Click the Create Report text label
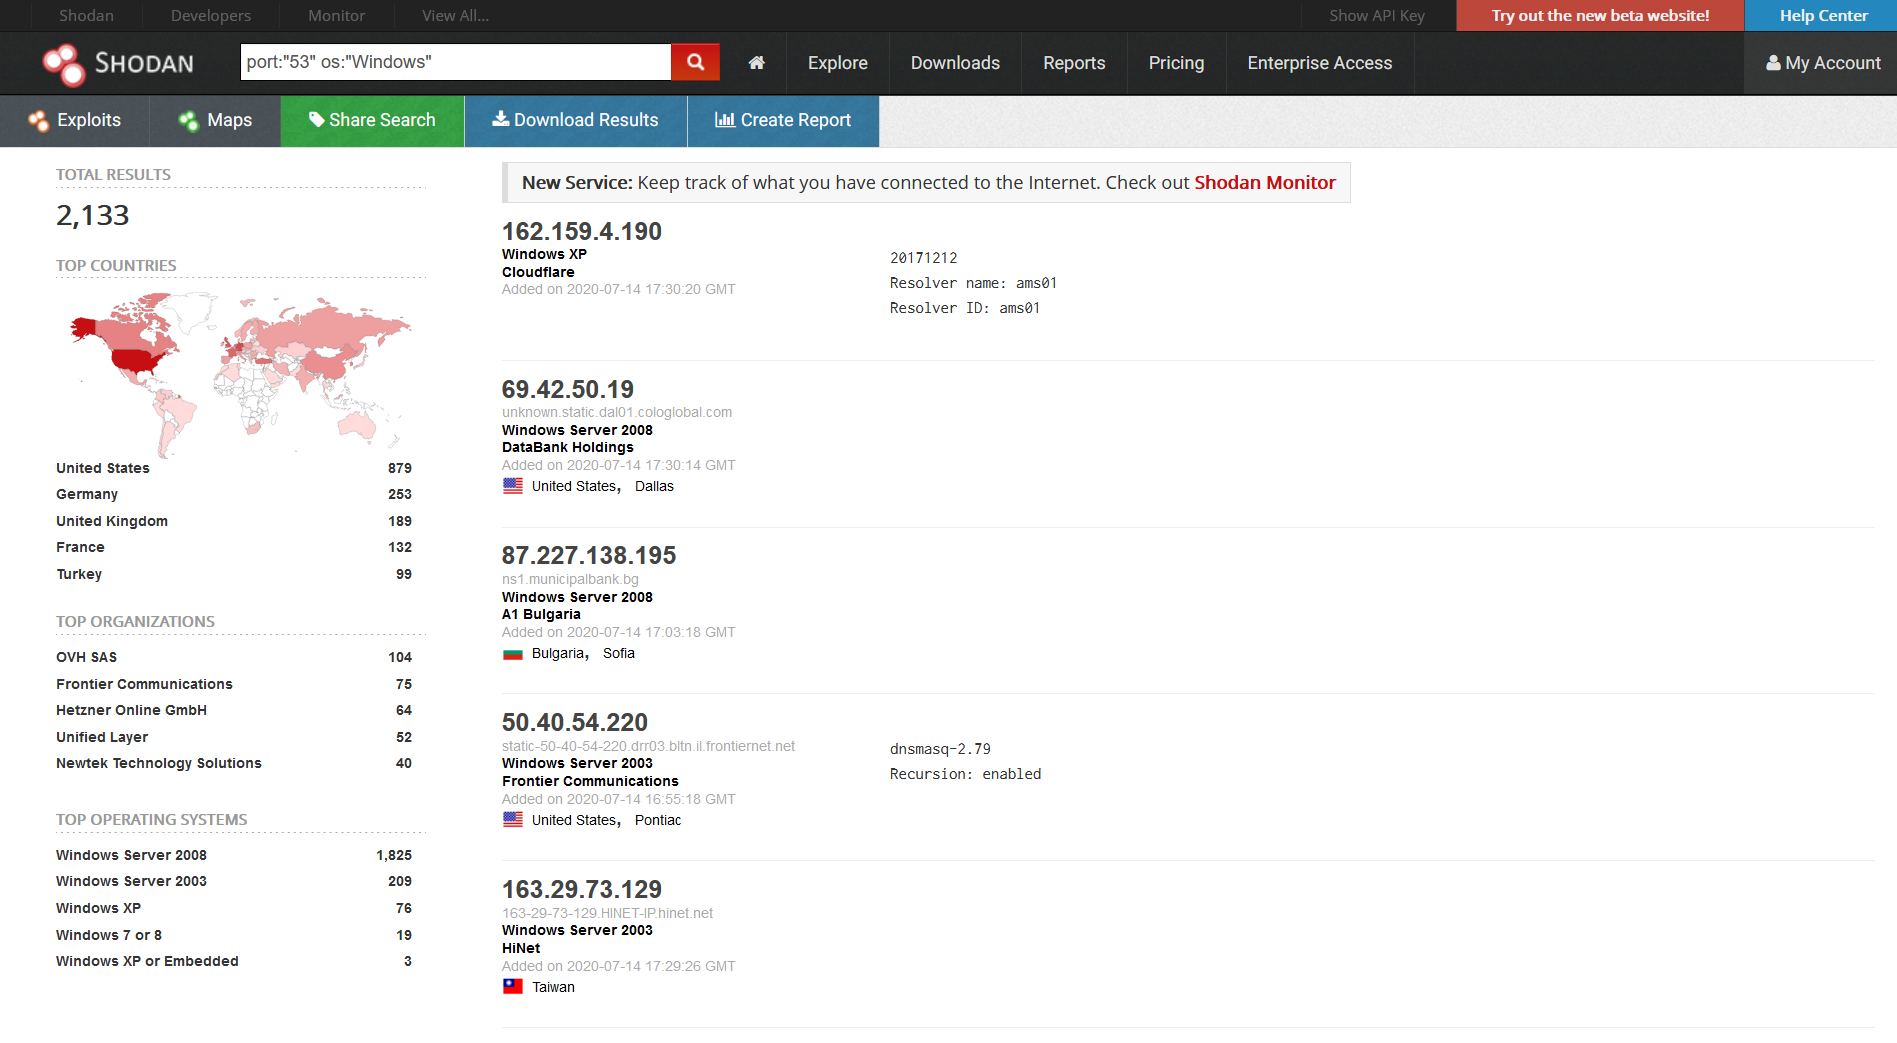Viewport: 1897px width, 1043px height. click(796, 120)
